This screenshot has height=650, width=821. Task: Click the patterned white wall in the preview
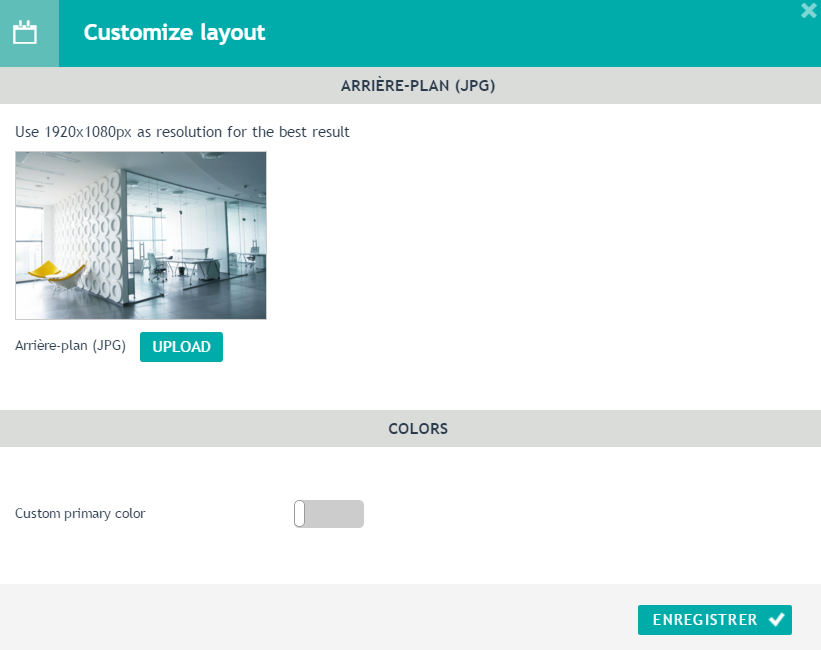pyautogui.click(x=89, y=236)
